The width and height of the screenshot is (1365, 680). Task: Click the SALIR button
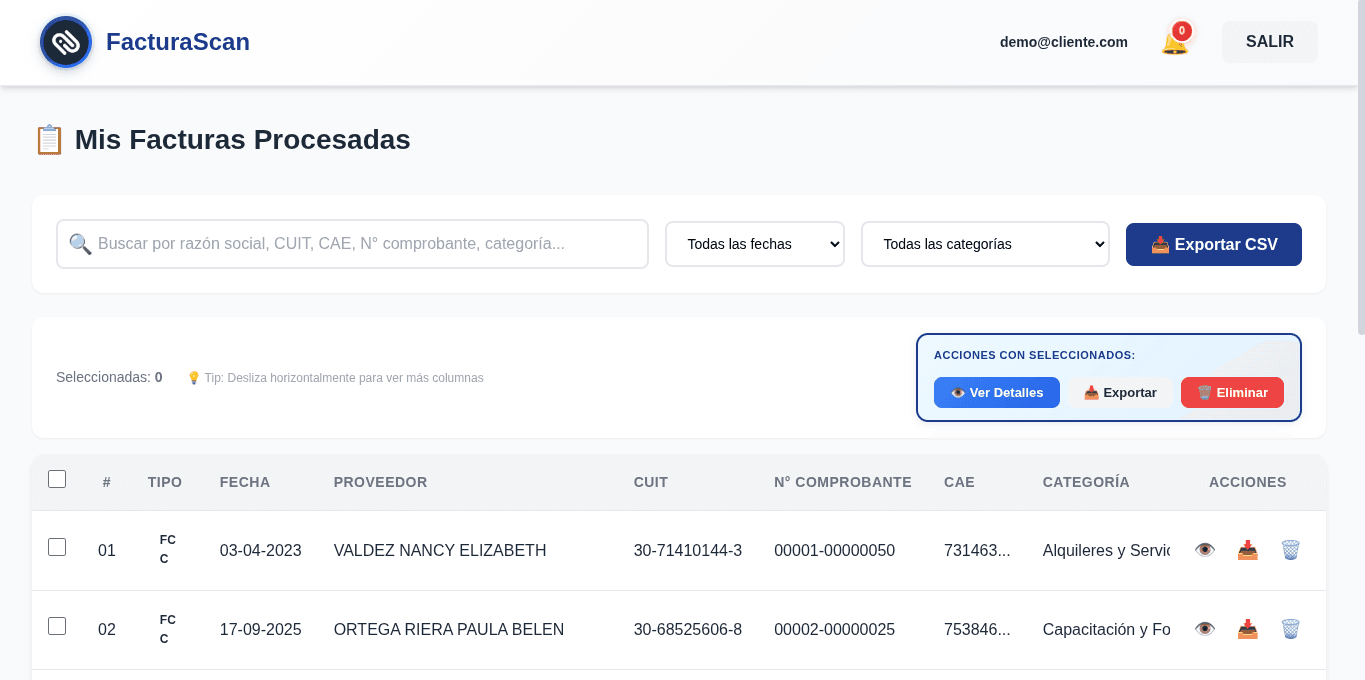(1270, 42)
